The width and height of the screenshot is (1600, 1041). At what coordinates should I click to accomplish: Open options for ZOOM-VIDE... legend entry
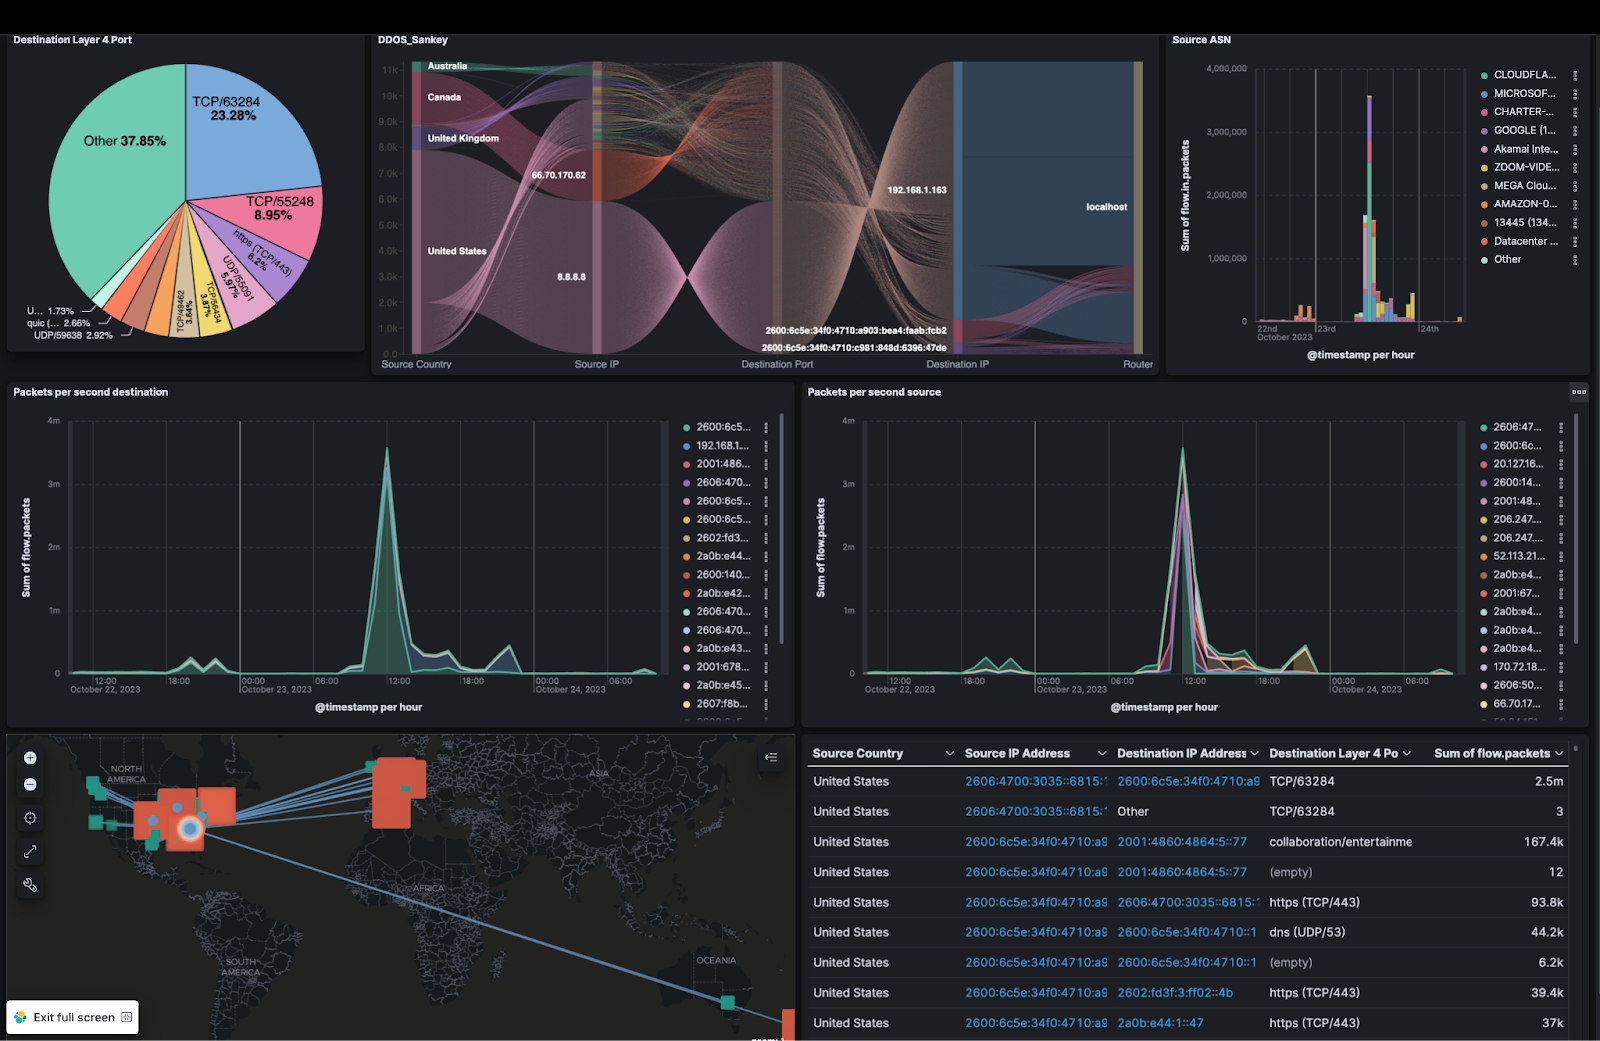click(x=1575, y=167)
